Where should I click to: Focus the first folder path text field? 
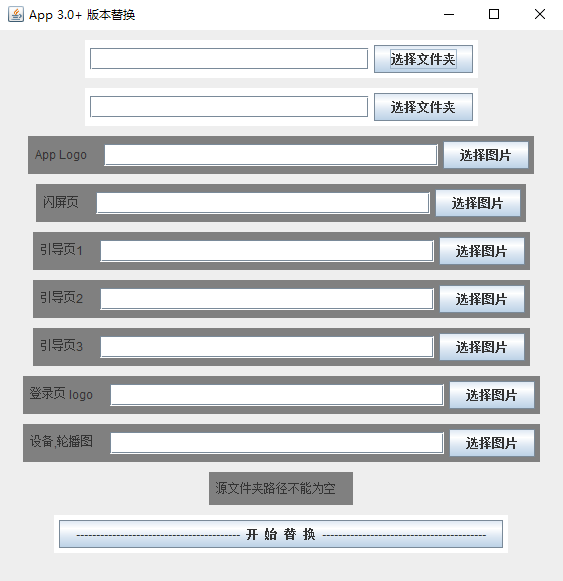tap(229, 59)
